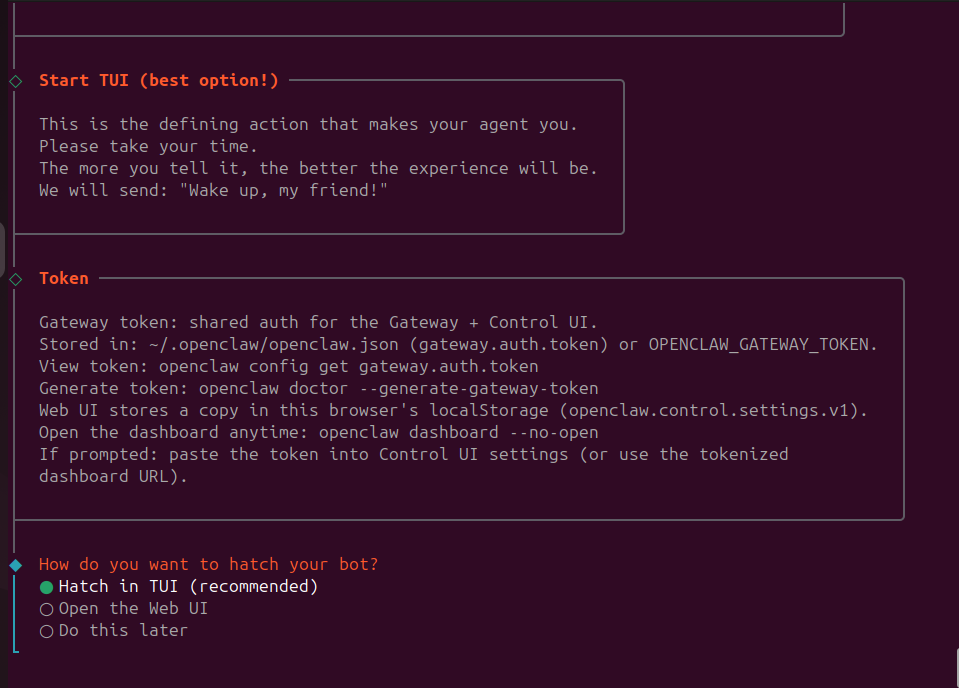Choose the Open the Web UI radio
The image size is (959, 688).
[46, 609]
